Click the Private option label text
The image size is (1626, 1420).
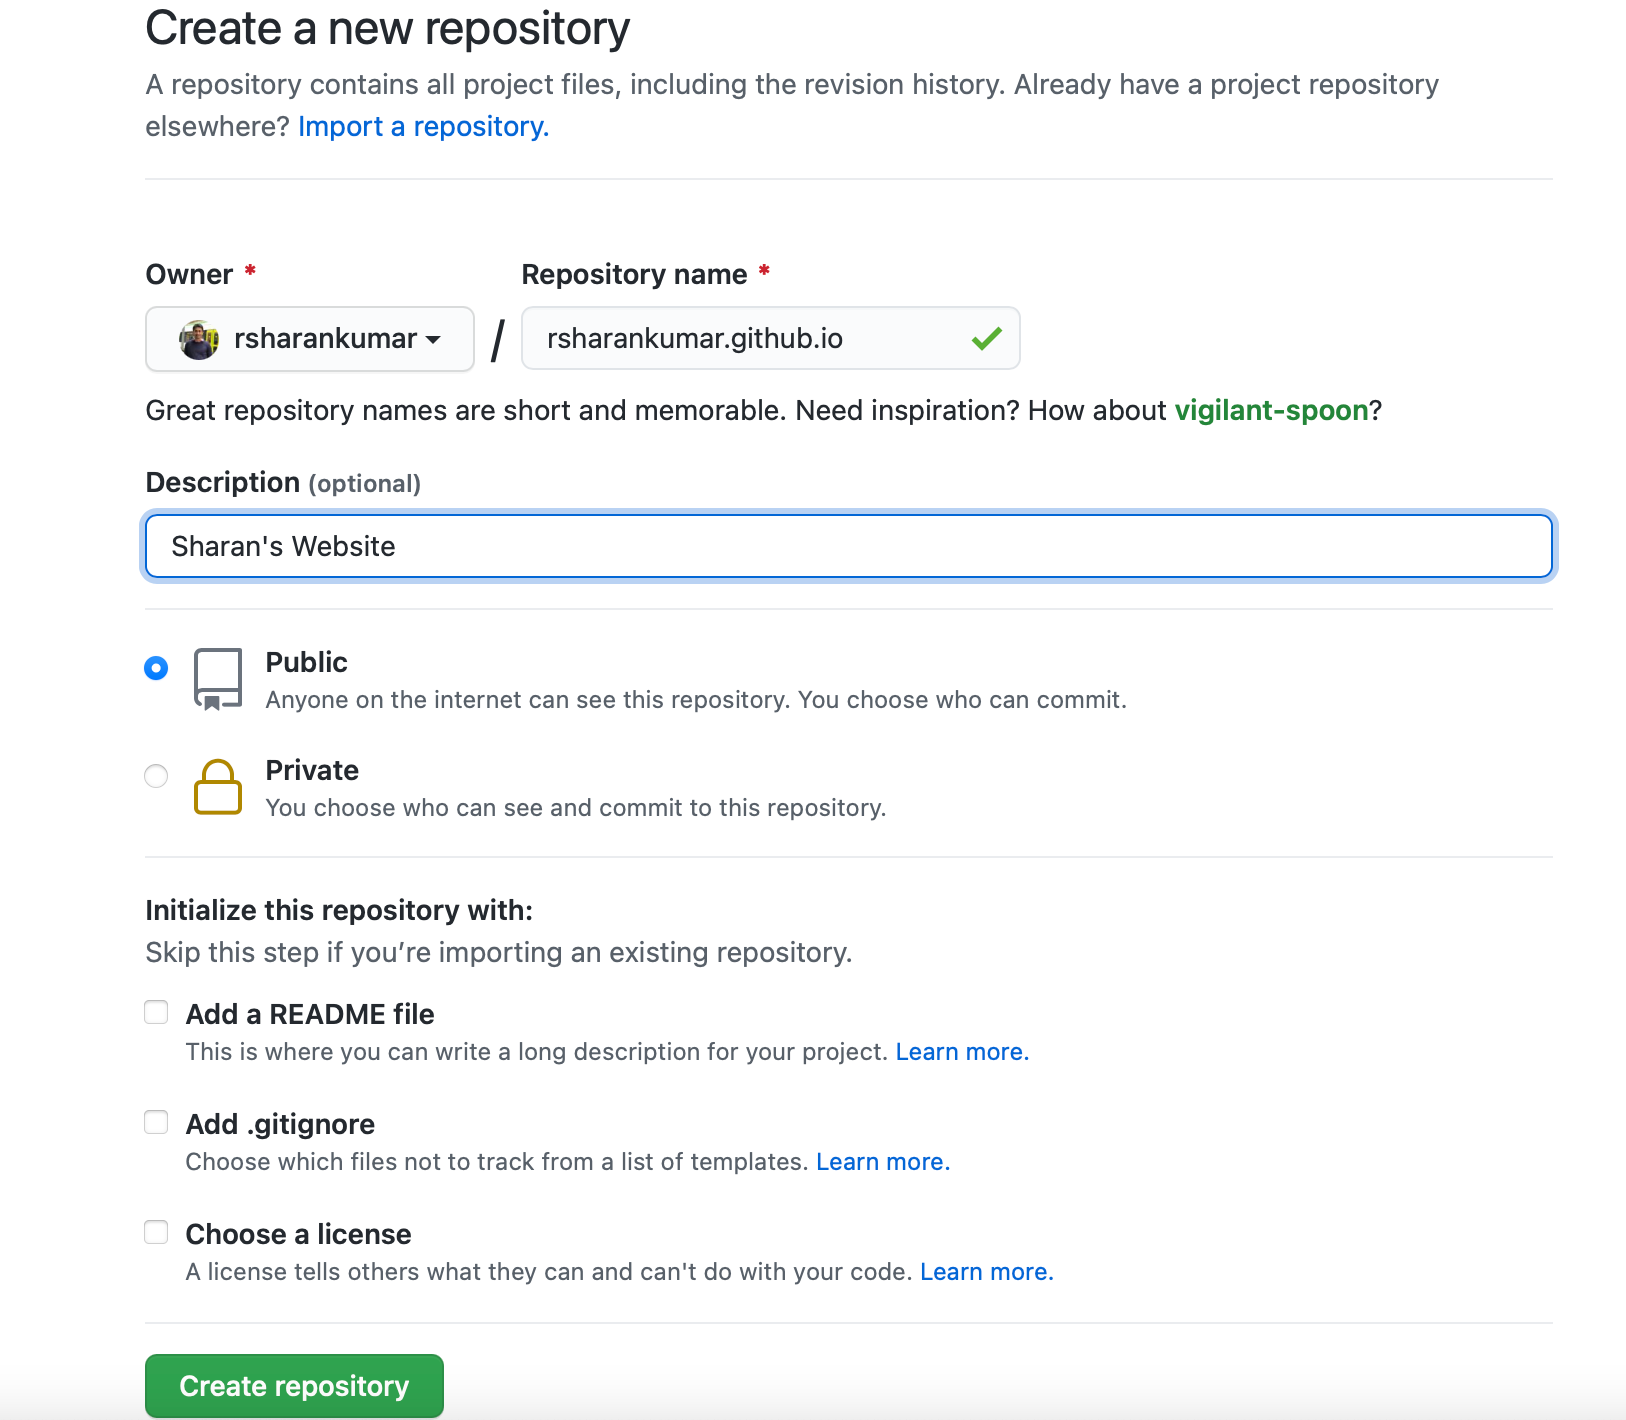[312, 771]
